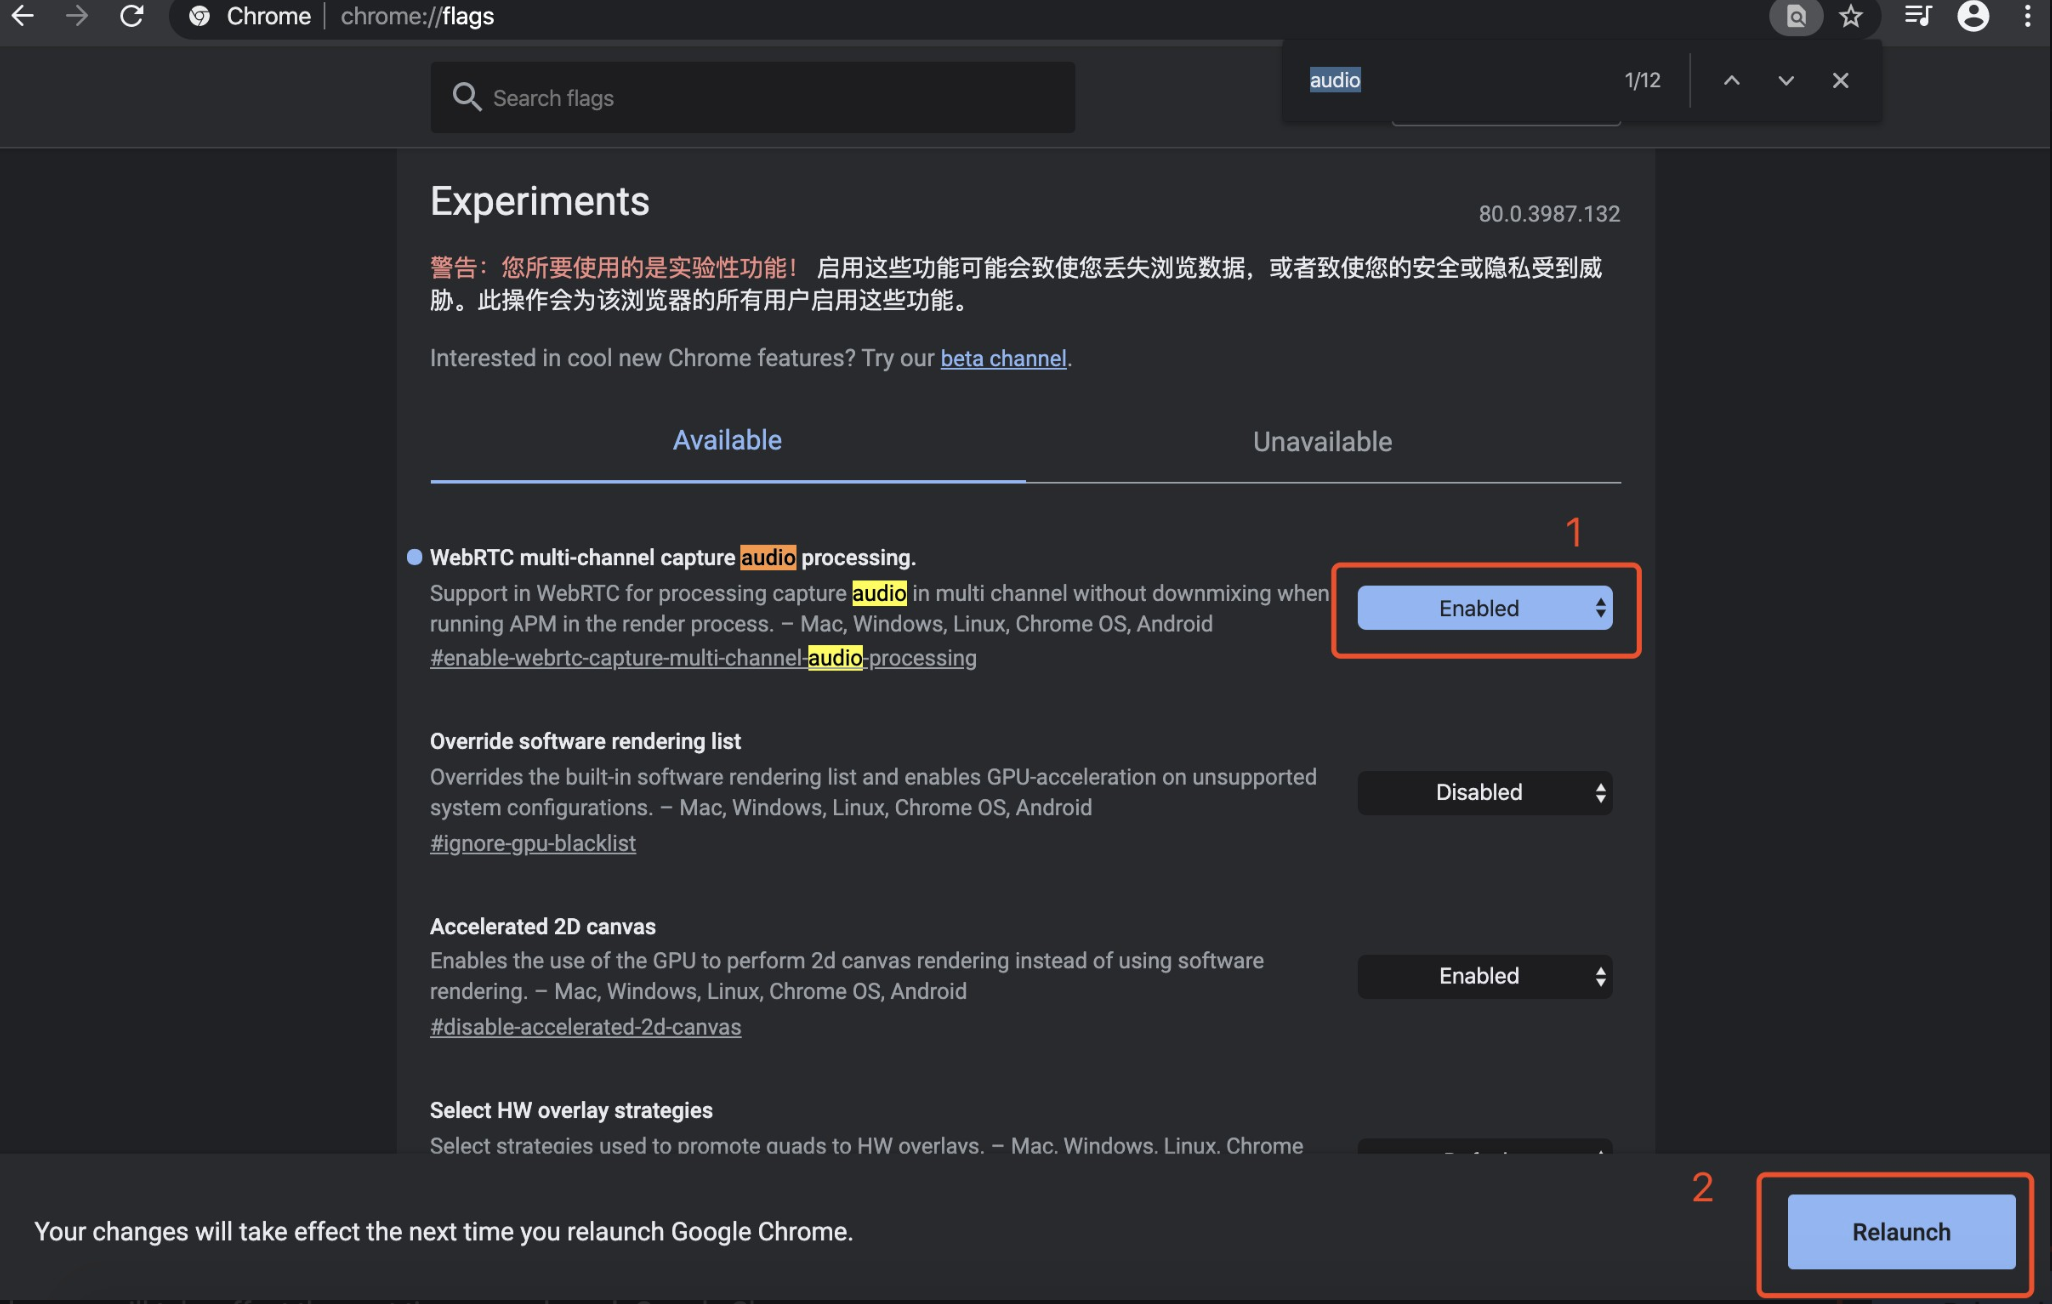Image resolution: width=2052 pixels, height=1304 pixels.
Task: Click the Chrome site info icon
Action: 199,16
